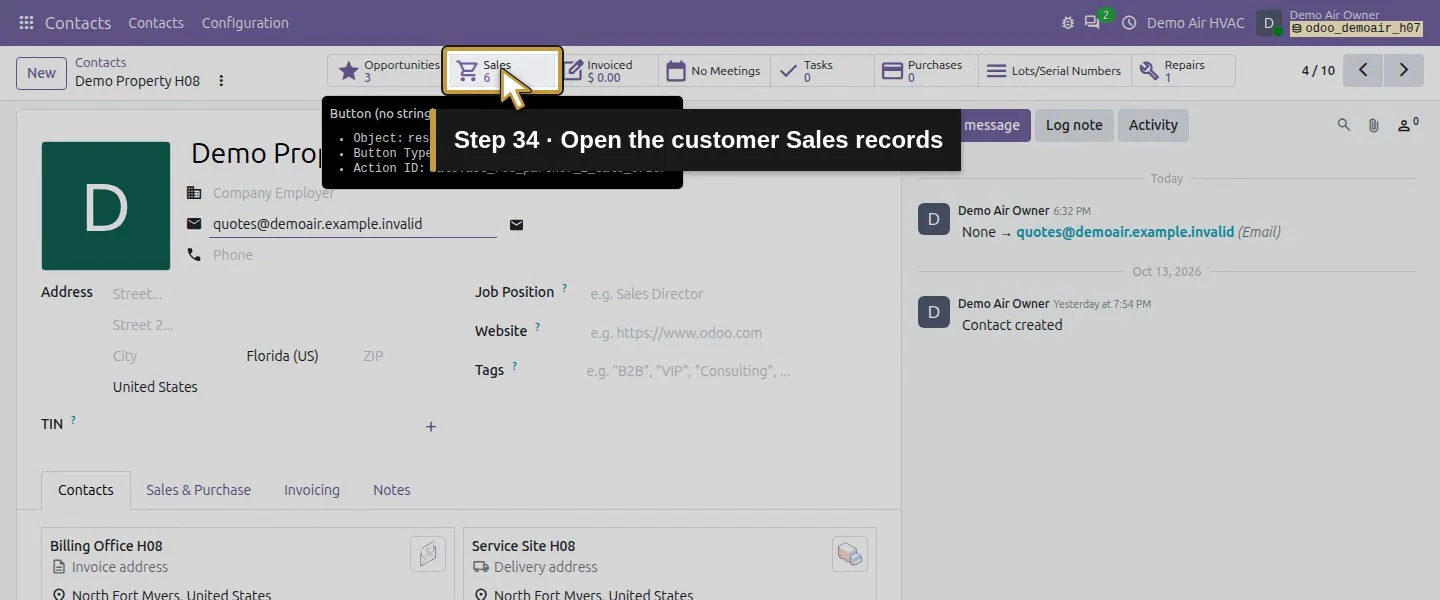Open Demo Air Owner user menu

pyautogui.click(x=1340, y=22)
